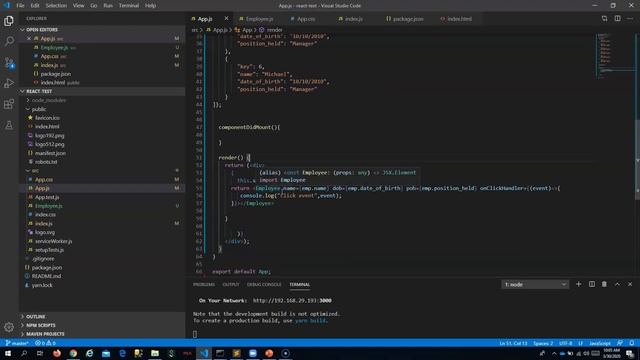Image resolution: width=640 pixels, height=360 pixels.
Task: Open the Run and Debug view
Action: tap(9, 83)
